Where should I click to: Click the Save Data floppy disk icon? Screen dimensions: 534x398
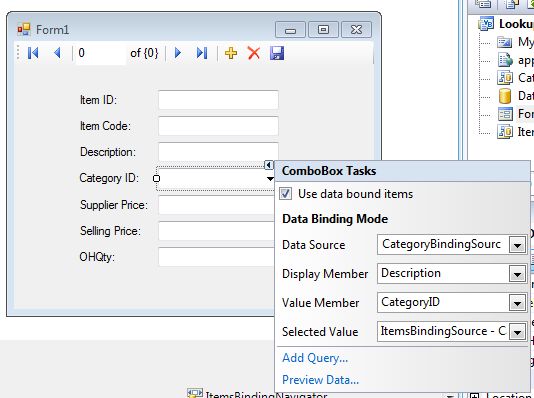277,53
